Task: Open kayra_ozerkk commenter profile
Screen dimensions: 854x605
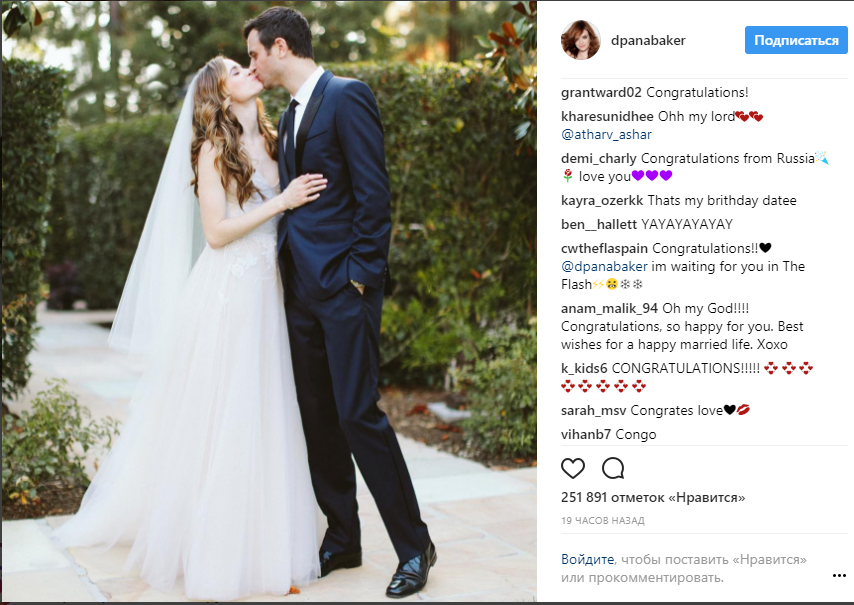Action: pos(602,200)
